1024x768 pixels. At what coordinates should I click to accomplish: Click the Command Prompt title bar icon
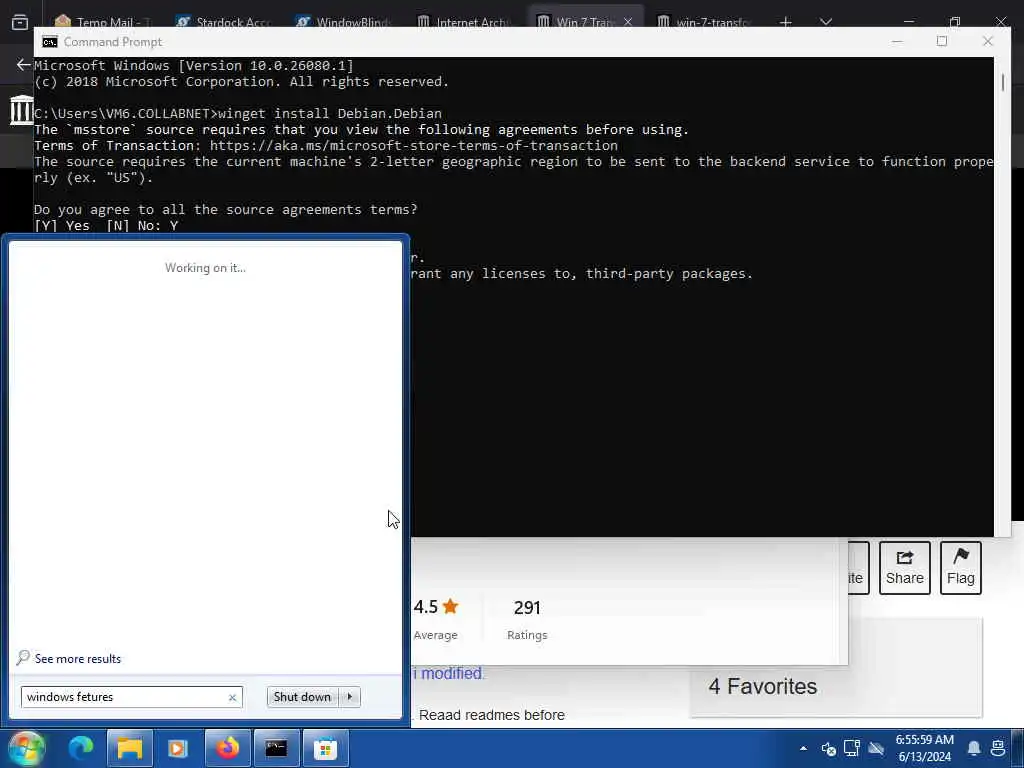click(x=50, y=42)
